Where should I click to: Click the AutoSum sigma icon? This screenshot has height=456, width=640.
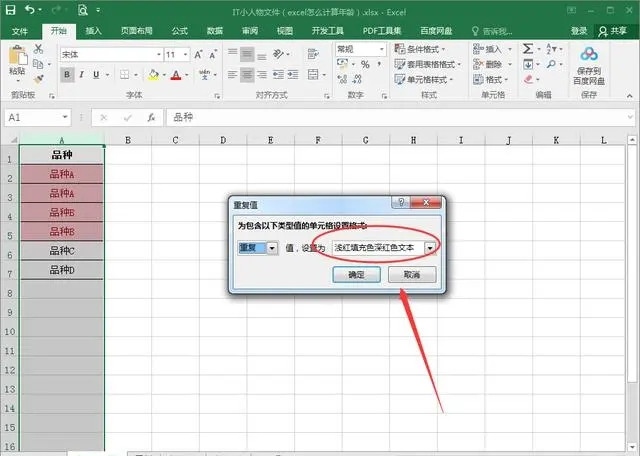527,48
